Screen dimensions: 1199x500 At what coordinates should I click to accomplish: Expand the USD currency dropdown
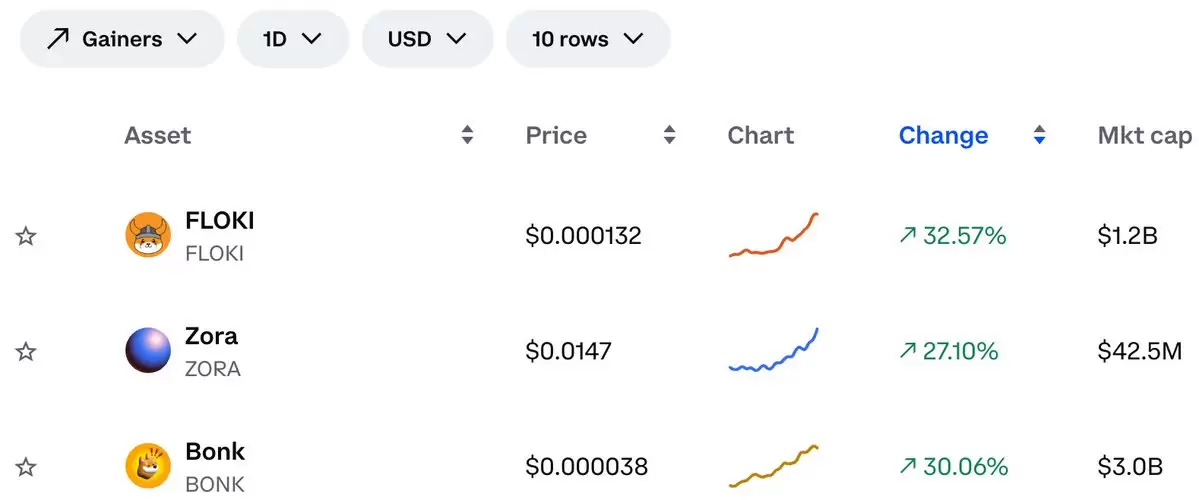(x=427, y=39)
